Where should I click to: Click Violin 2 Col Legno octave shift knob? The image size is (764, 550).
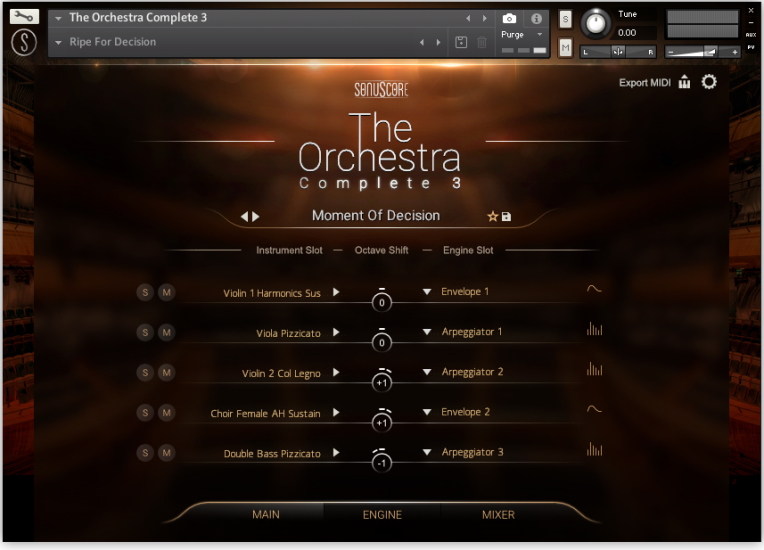click(x=382, y=382)
